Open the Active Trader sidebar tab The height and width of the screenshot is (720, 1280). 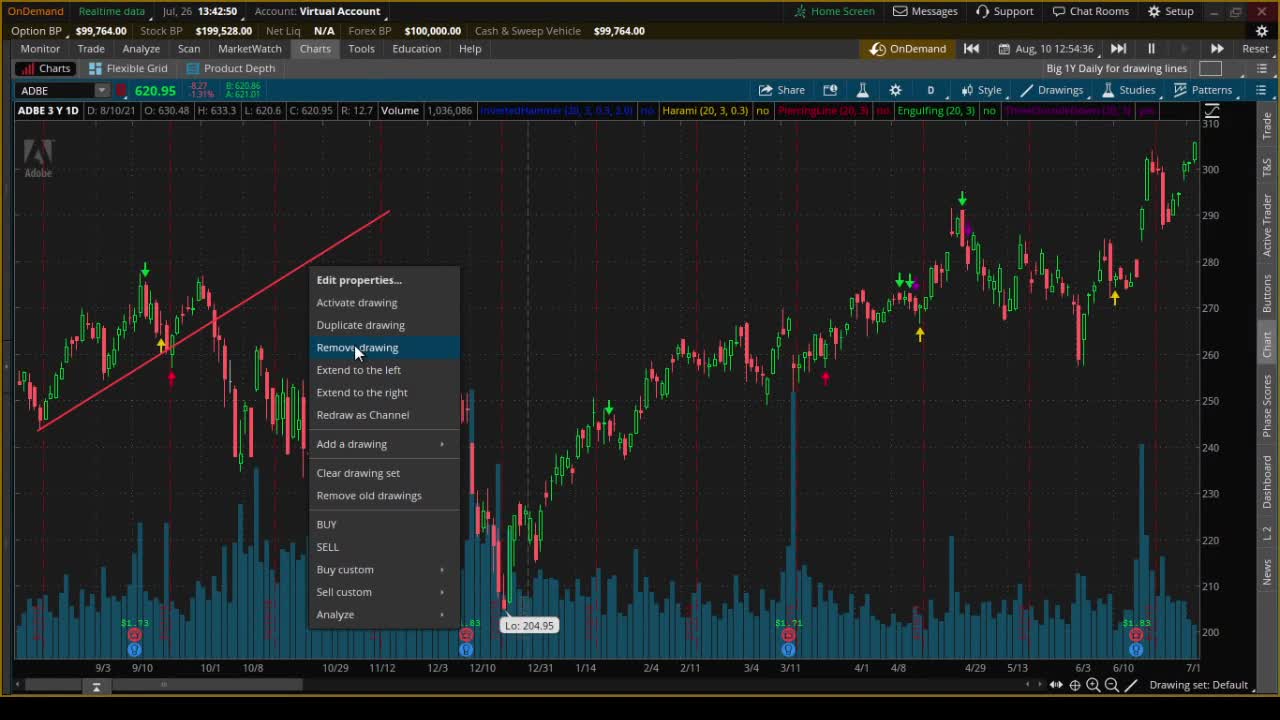click(x=1267, y=225)
